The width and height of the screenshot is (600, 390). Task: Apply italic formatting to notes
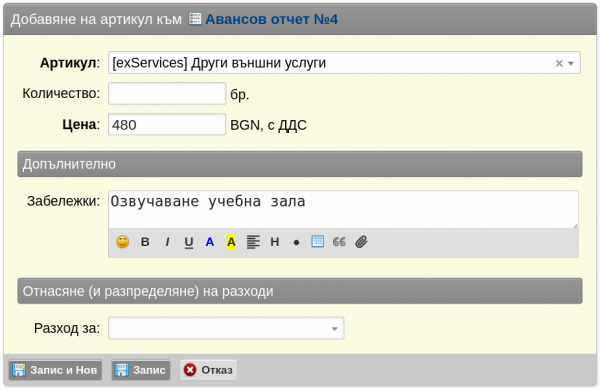[x=167, y=242]
